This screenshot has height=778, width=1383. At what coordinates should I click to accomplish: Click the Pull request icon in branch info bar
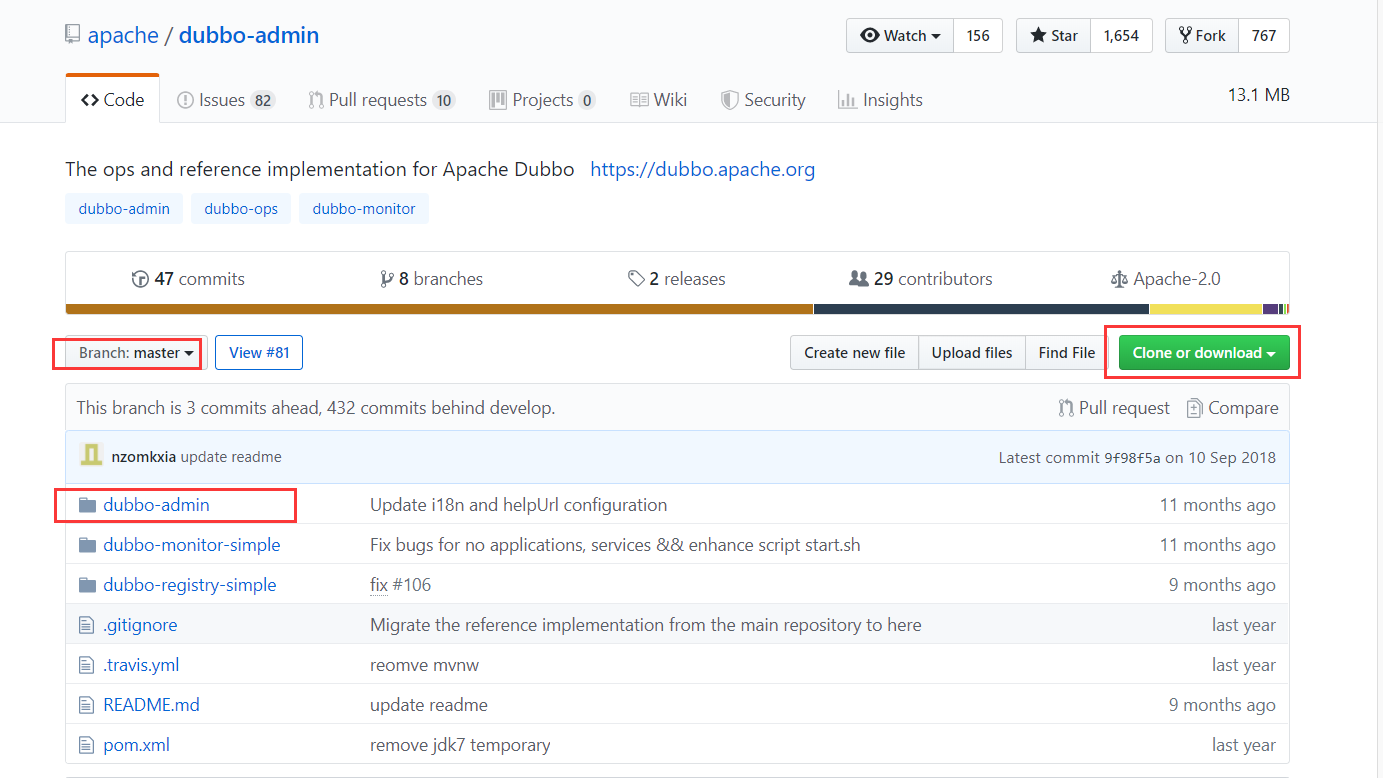1066,408
